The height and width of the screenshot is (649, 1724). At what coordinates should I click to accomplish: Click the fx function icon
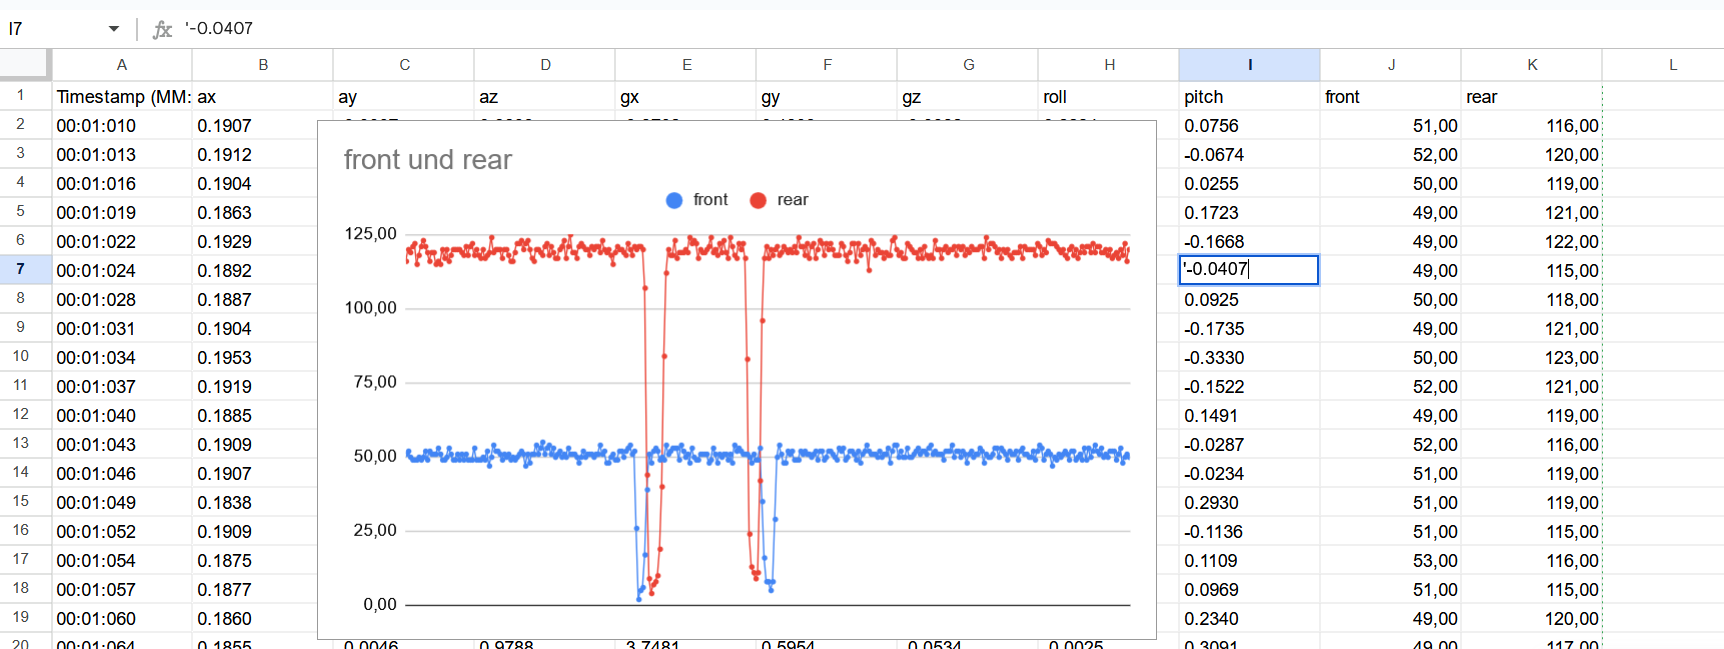(162, 29)
